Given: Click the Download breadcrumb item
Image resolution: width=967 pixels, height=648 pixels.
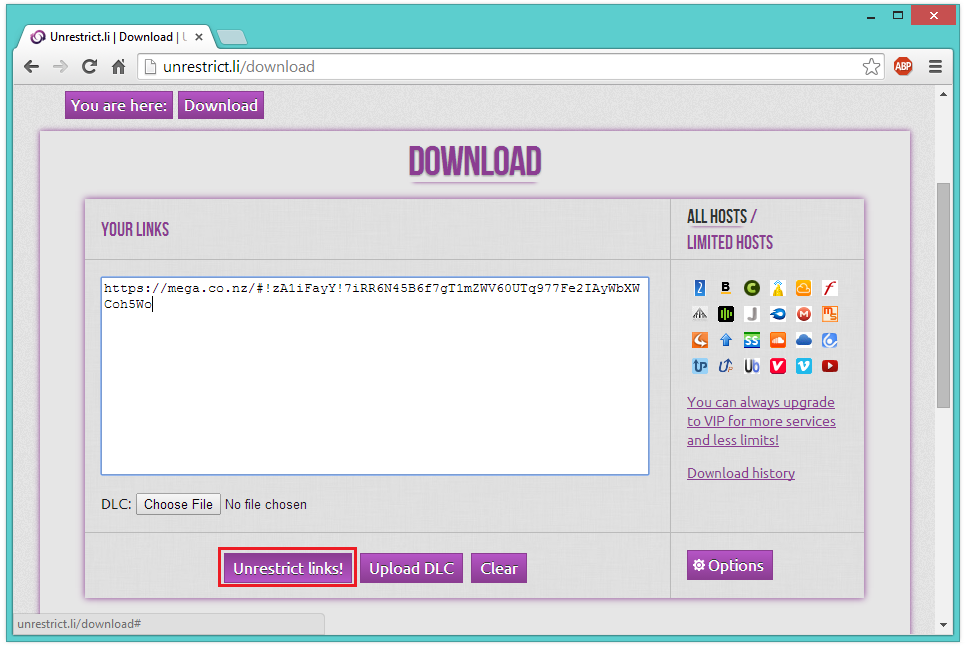Looking at the screenshot, I should [220, 105].
